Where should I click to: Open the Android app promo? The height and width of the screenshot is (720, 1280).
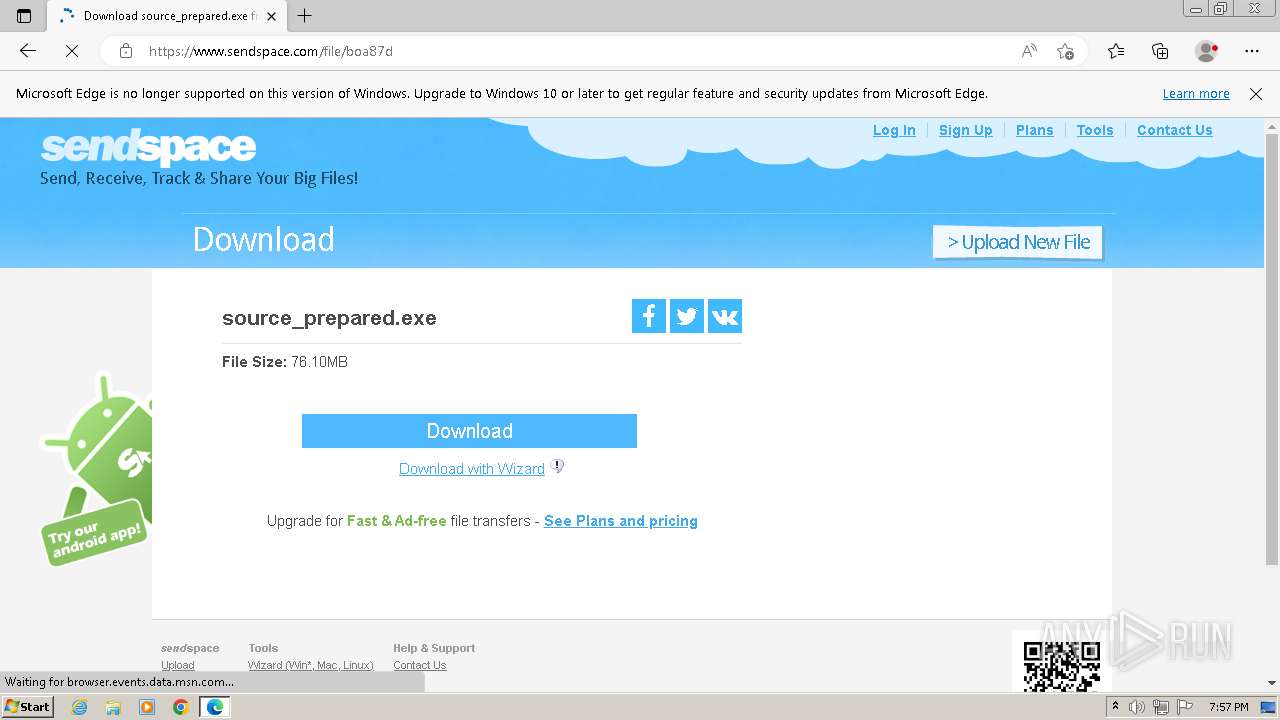96,468
